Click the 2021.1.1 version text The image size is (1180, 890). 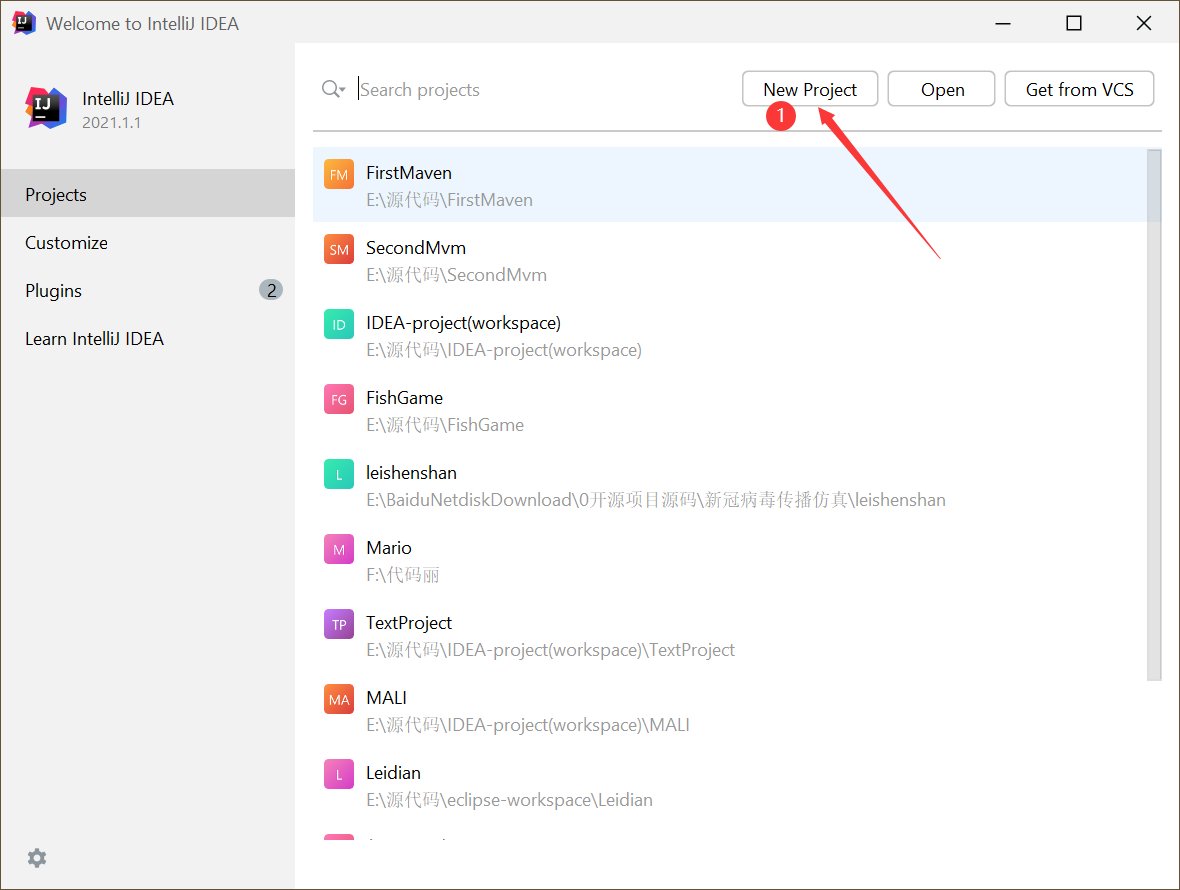111,123
